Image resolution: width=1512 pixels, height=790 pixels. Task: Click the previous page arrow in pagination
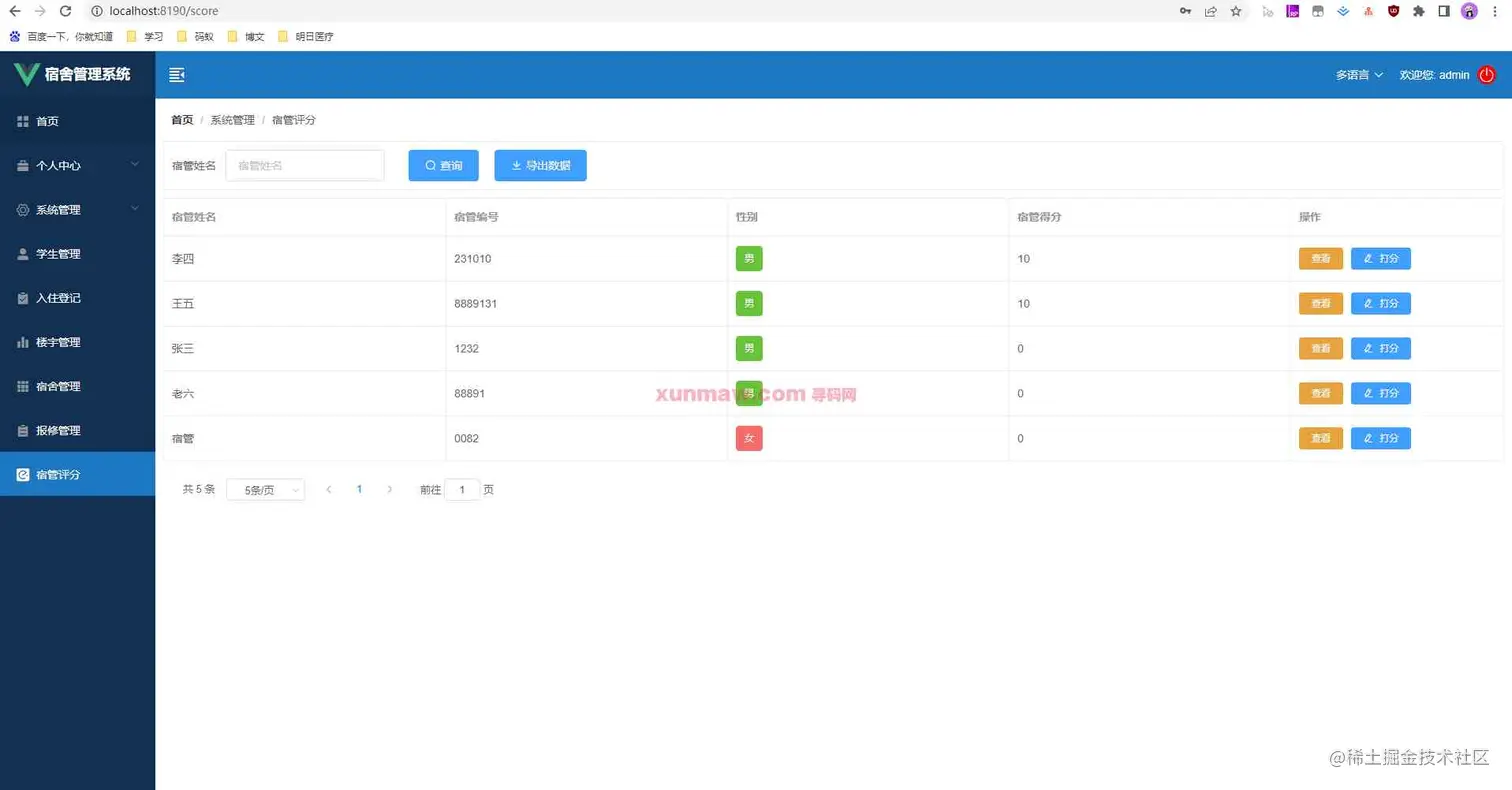click(329, 490)
